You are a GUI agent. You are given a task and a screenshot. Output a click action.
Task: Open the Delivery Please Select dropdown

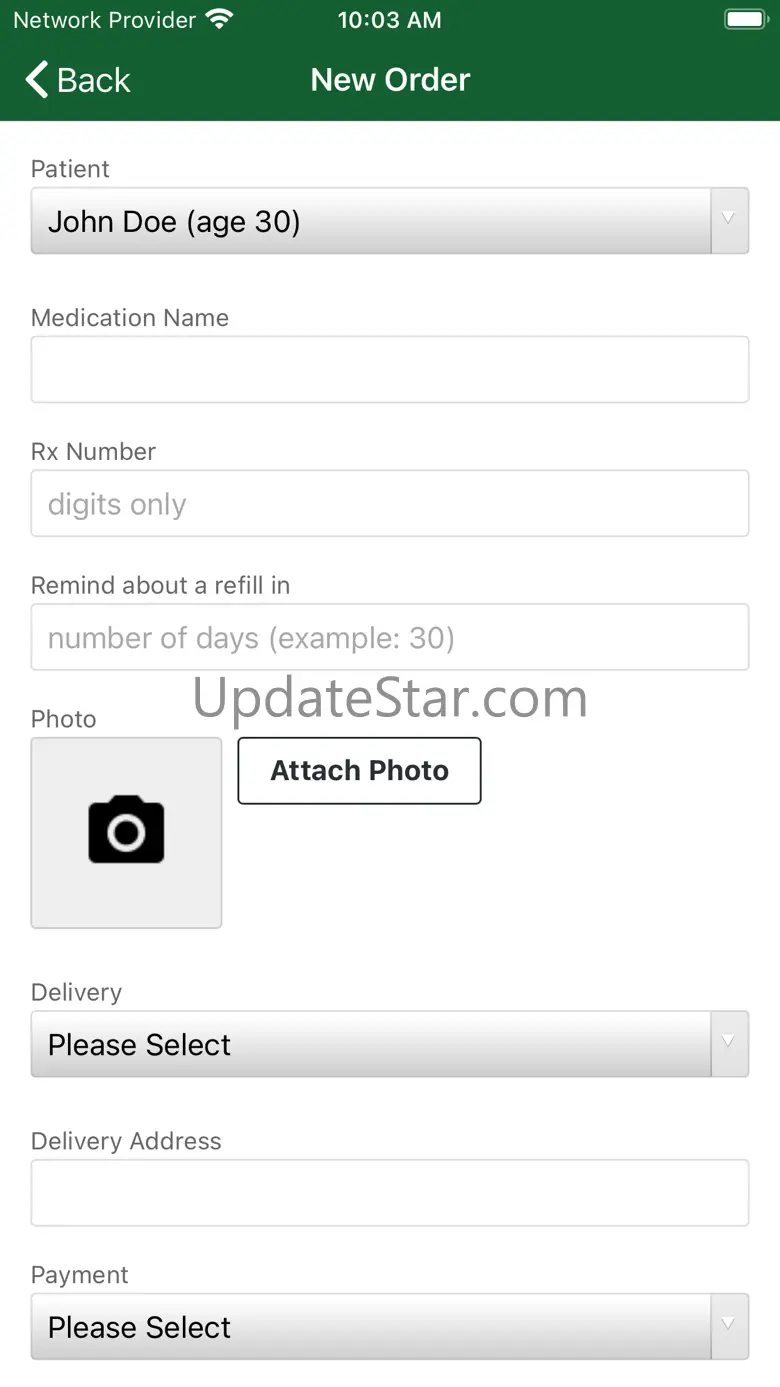(390, 1044)
